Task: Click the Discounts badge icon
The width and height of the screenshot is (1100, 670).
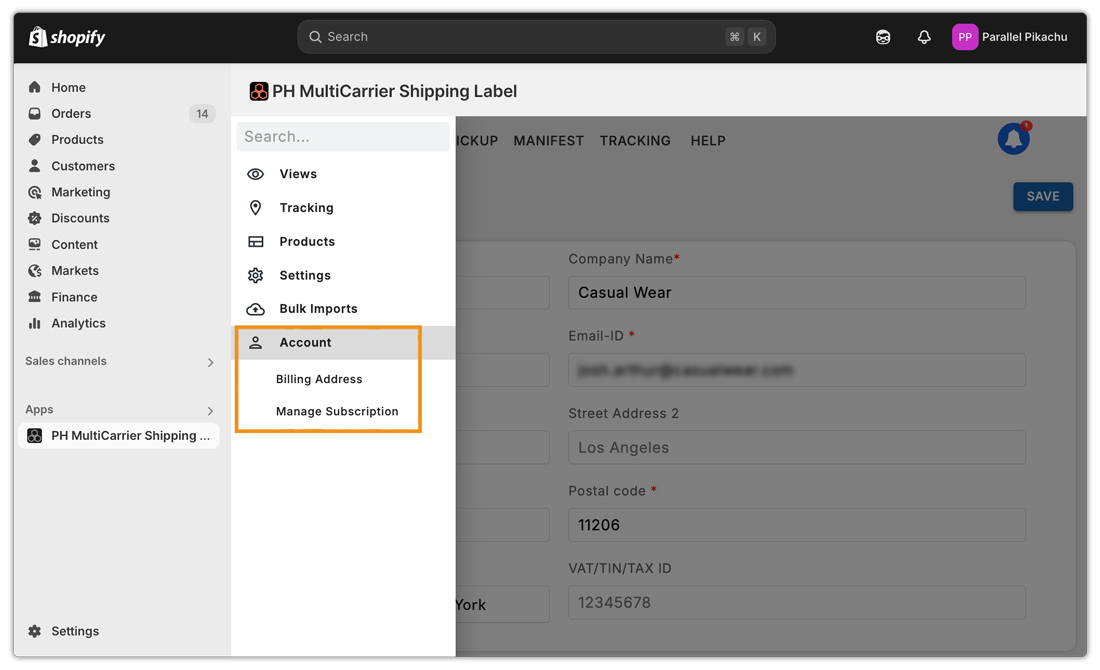Action: pyautogui.click(x=34, y=218)
